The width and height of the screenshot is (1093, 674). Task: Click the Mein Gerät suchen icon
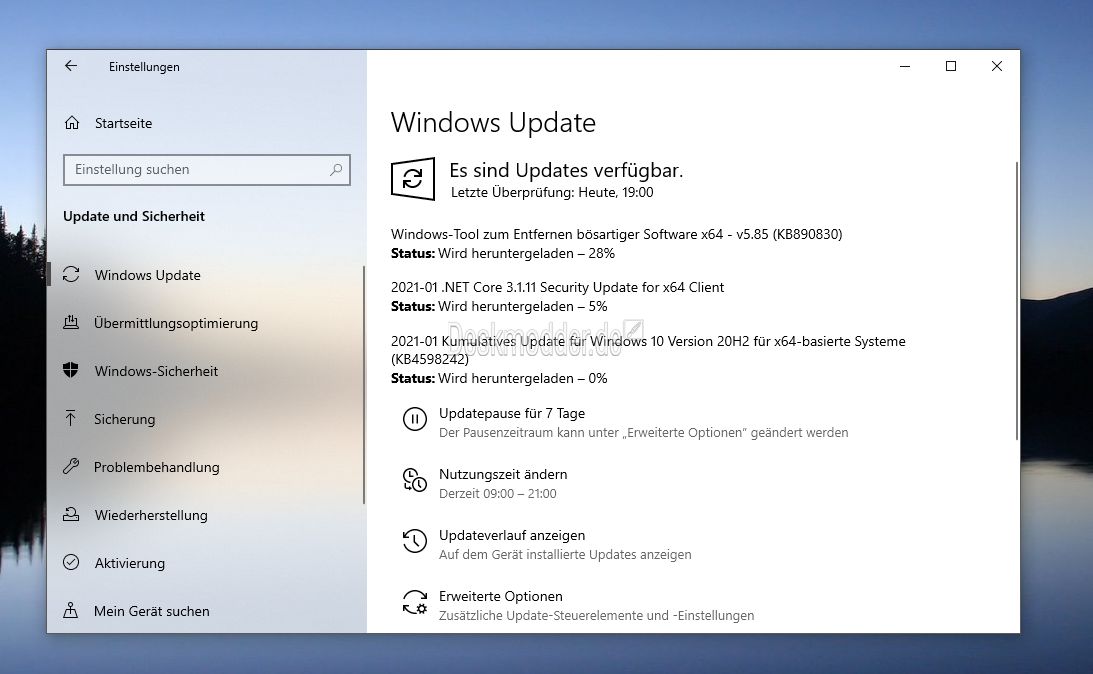70,611
